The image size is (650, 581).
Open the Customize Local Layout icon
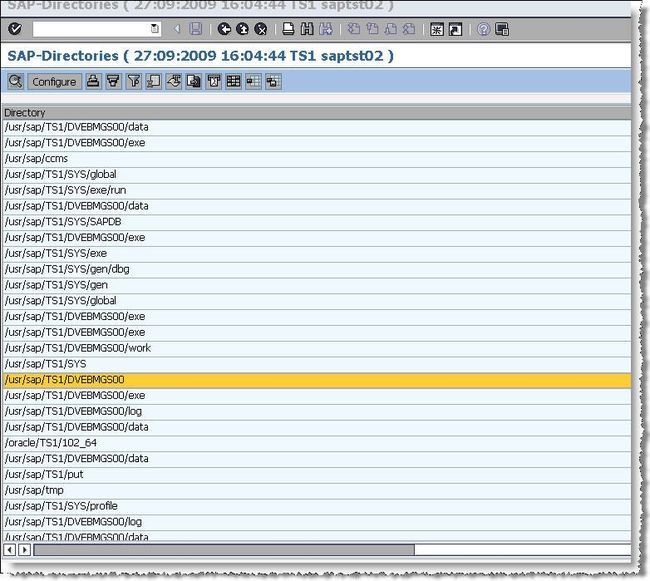click(502, 29)
